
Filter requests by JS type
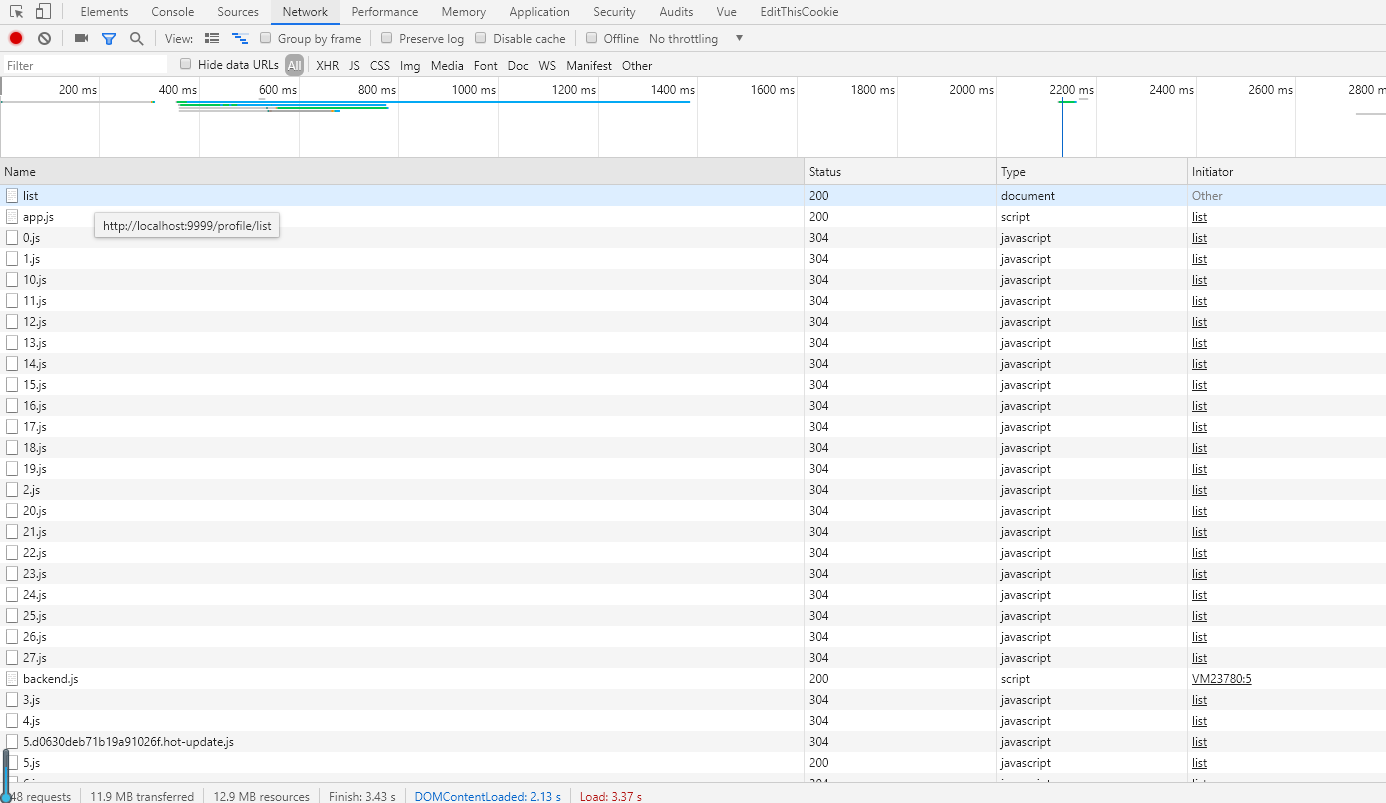(x=354, y=65)
